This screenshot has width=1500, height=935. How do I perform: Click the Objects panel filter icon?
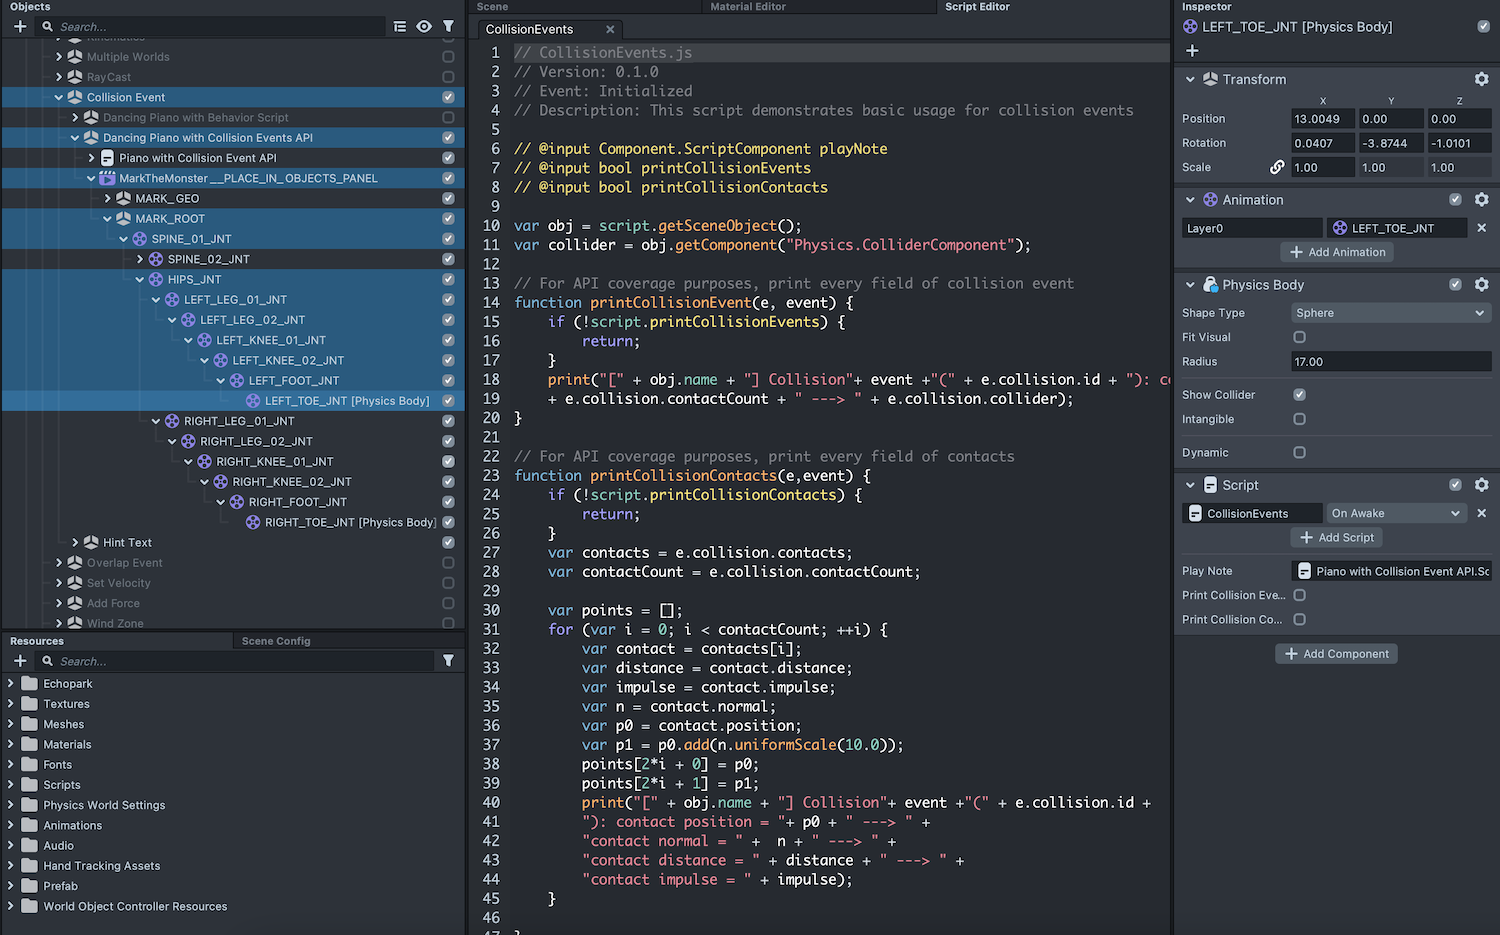448,27
